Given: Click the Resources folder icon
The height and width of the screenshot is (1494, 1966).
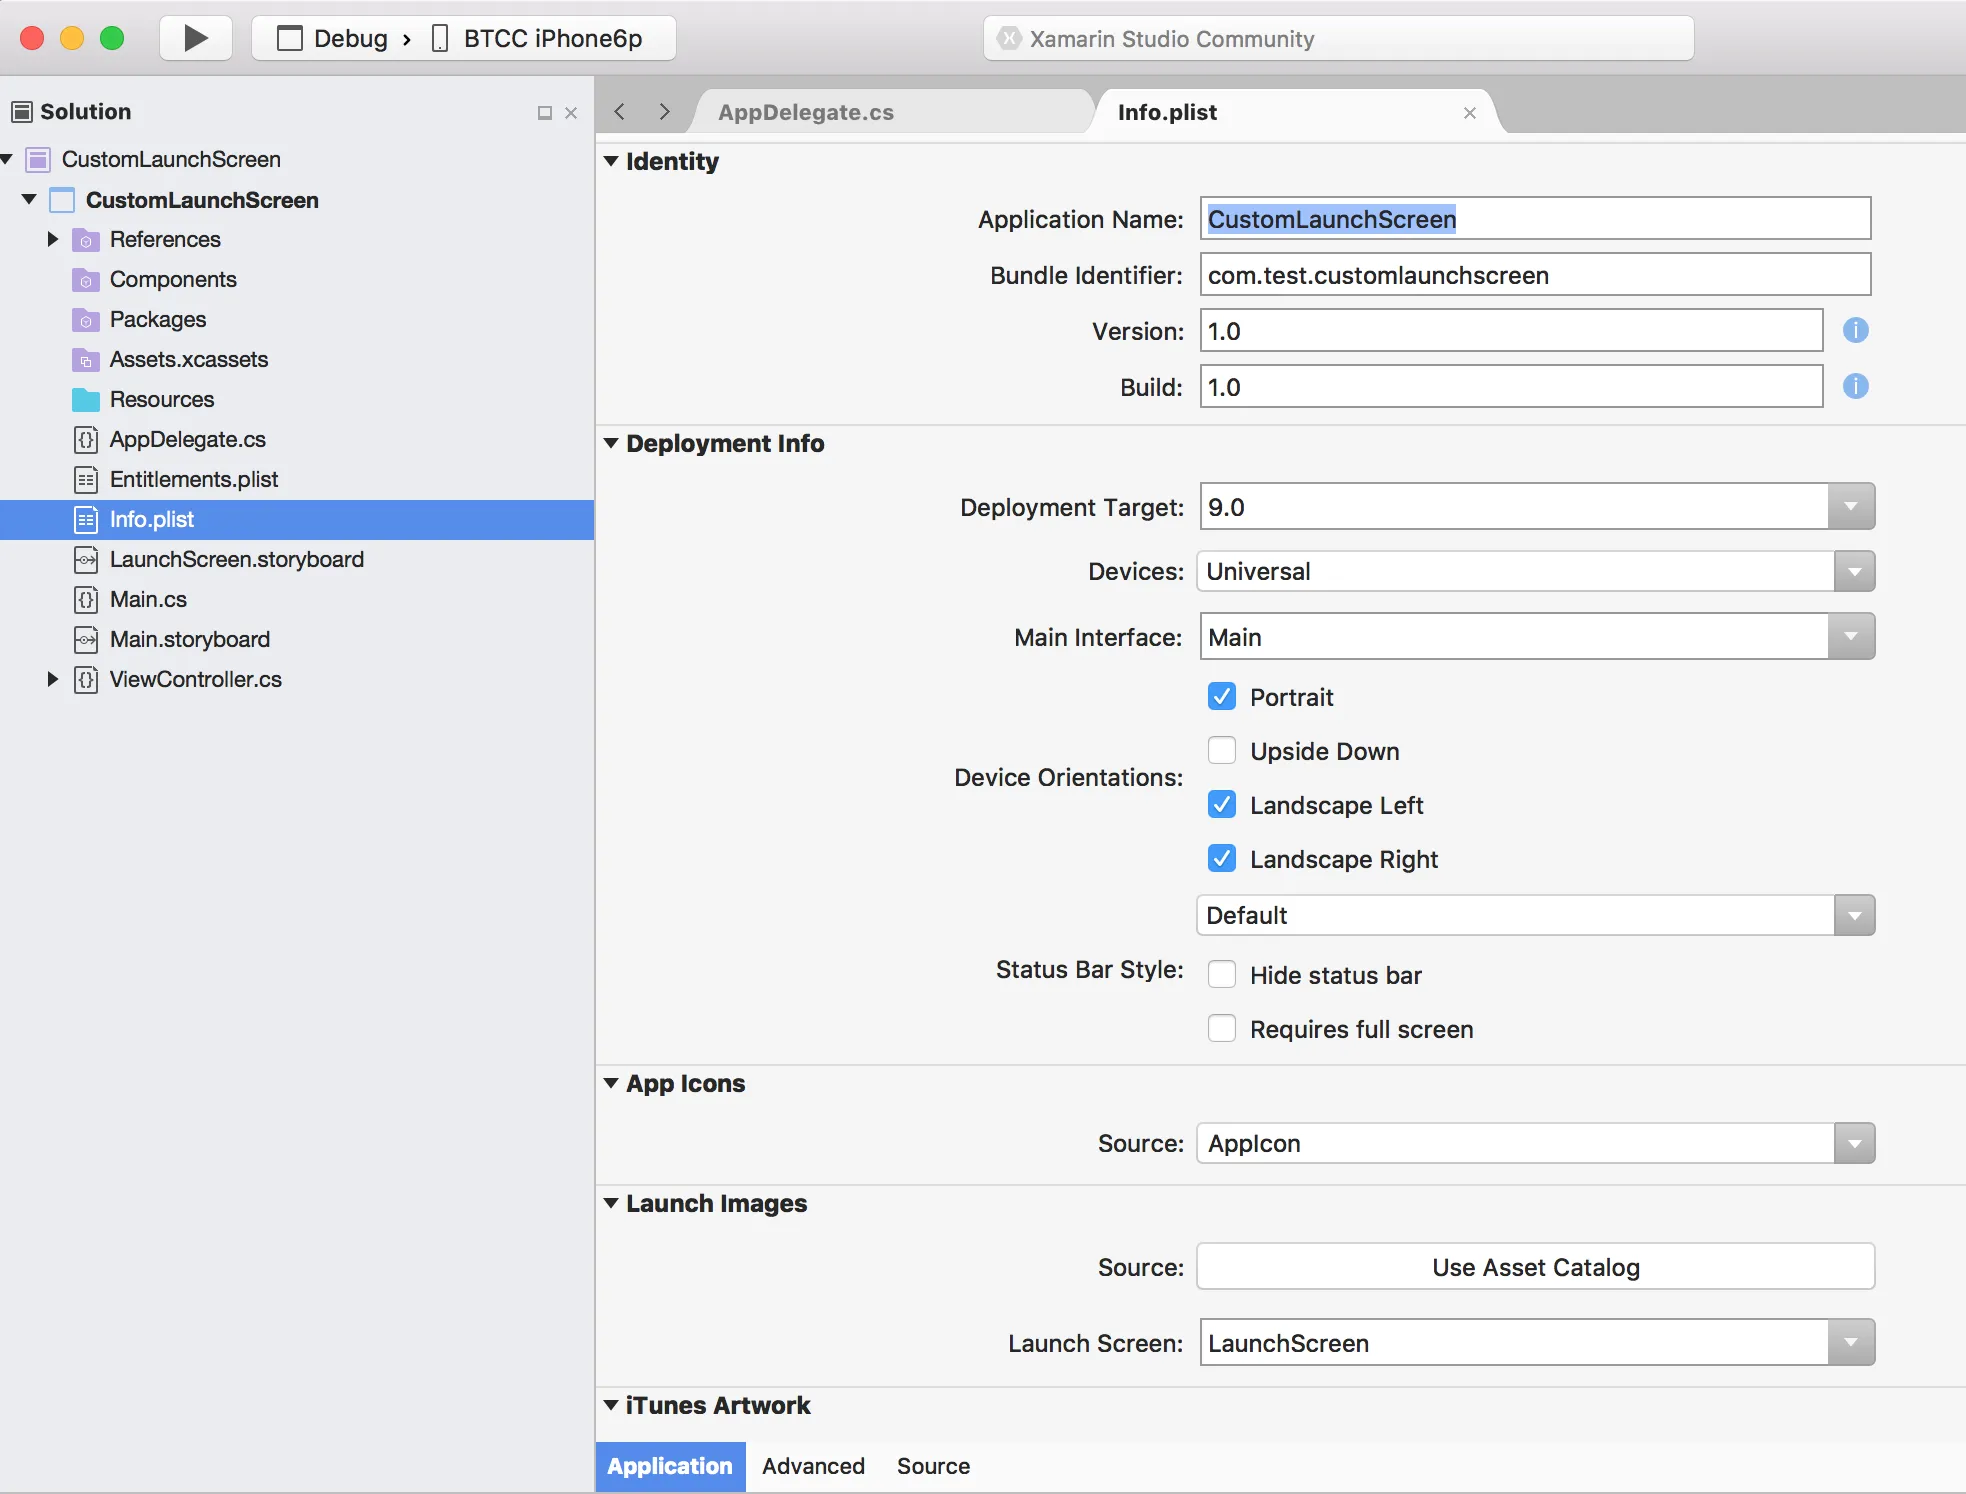Looking at the screenshot, I should (x=86, y=399).
